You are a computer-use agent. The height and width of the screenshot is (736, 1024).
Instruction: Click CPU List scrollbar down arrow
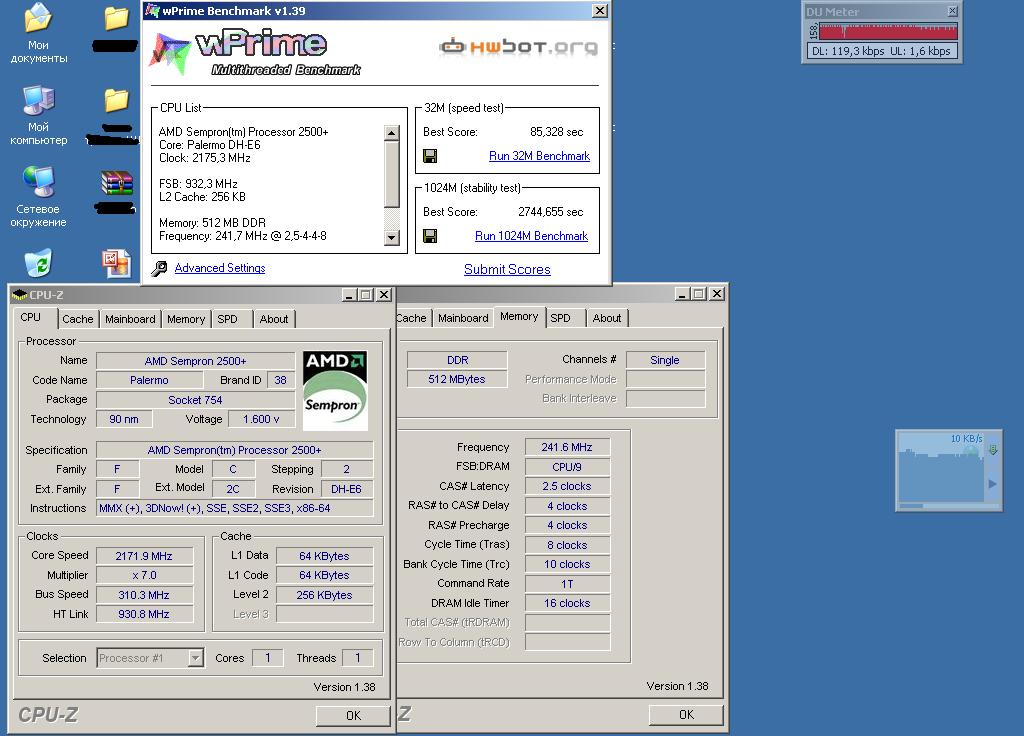[392, 238]
